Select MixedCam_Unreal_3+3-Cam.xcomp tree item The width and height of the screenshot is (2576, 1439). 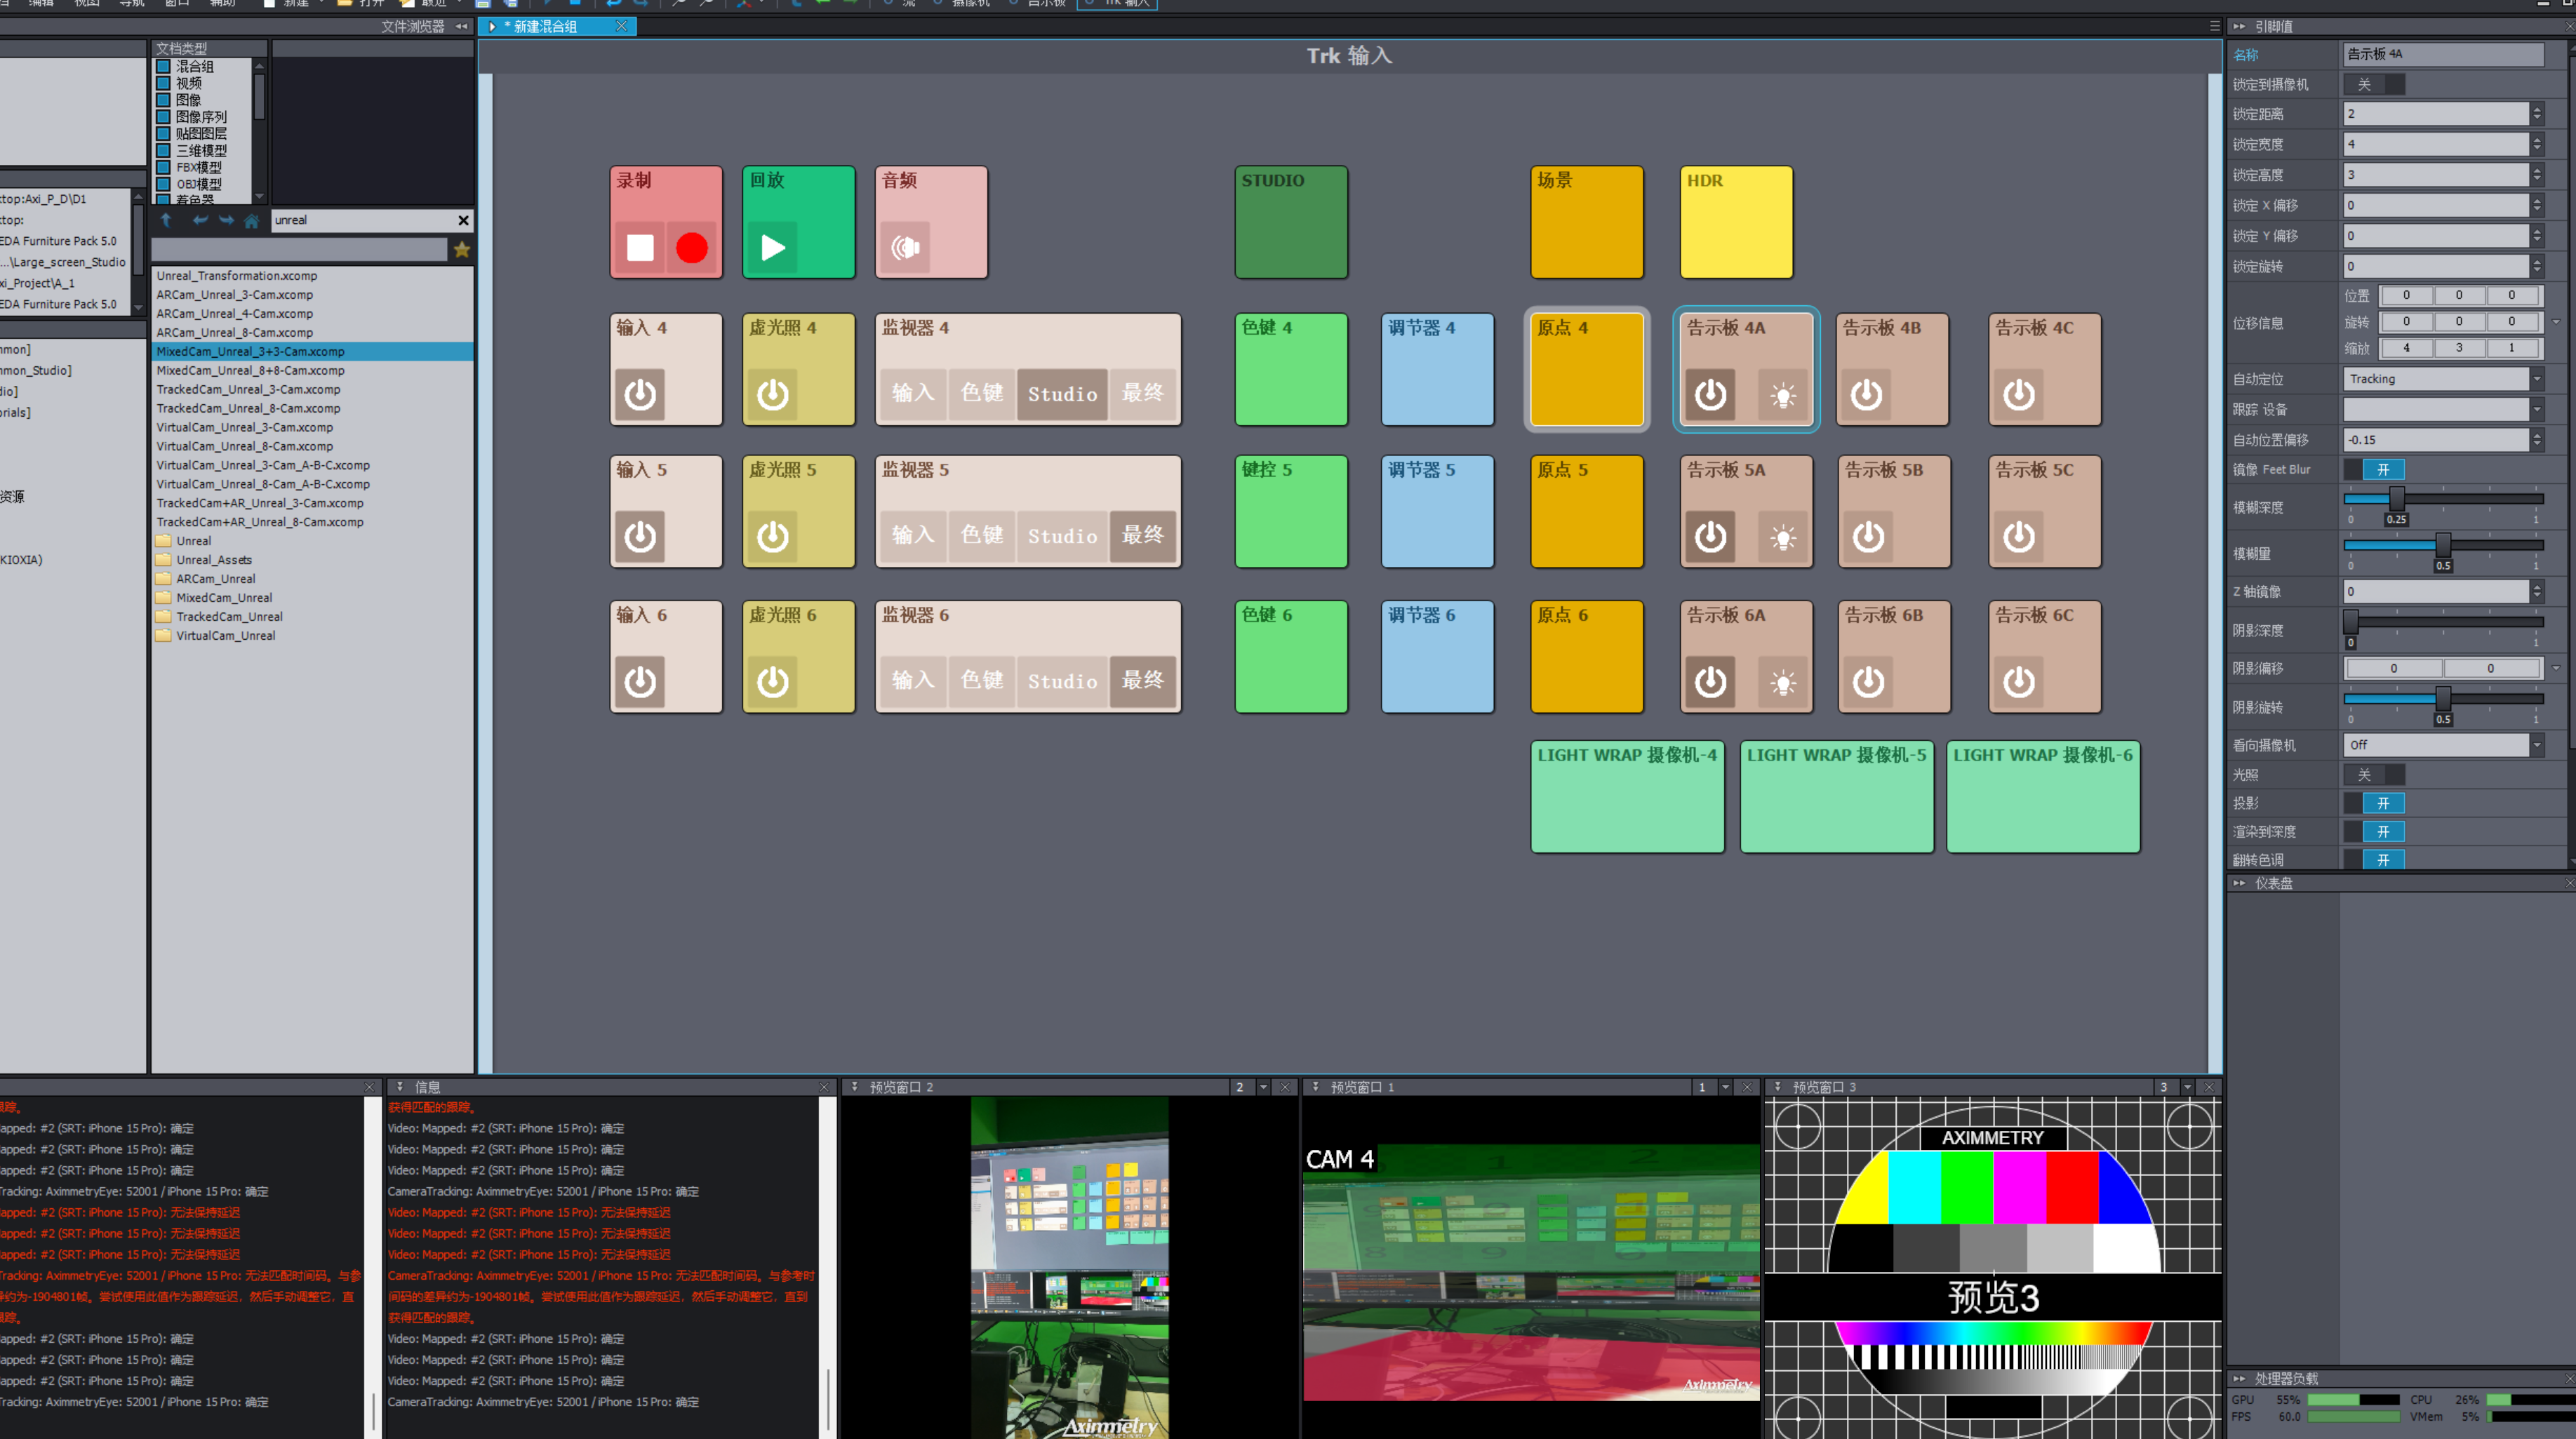pos(250,351)
